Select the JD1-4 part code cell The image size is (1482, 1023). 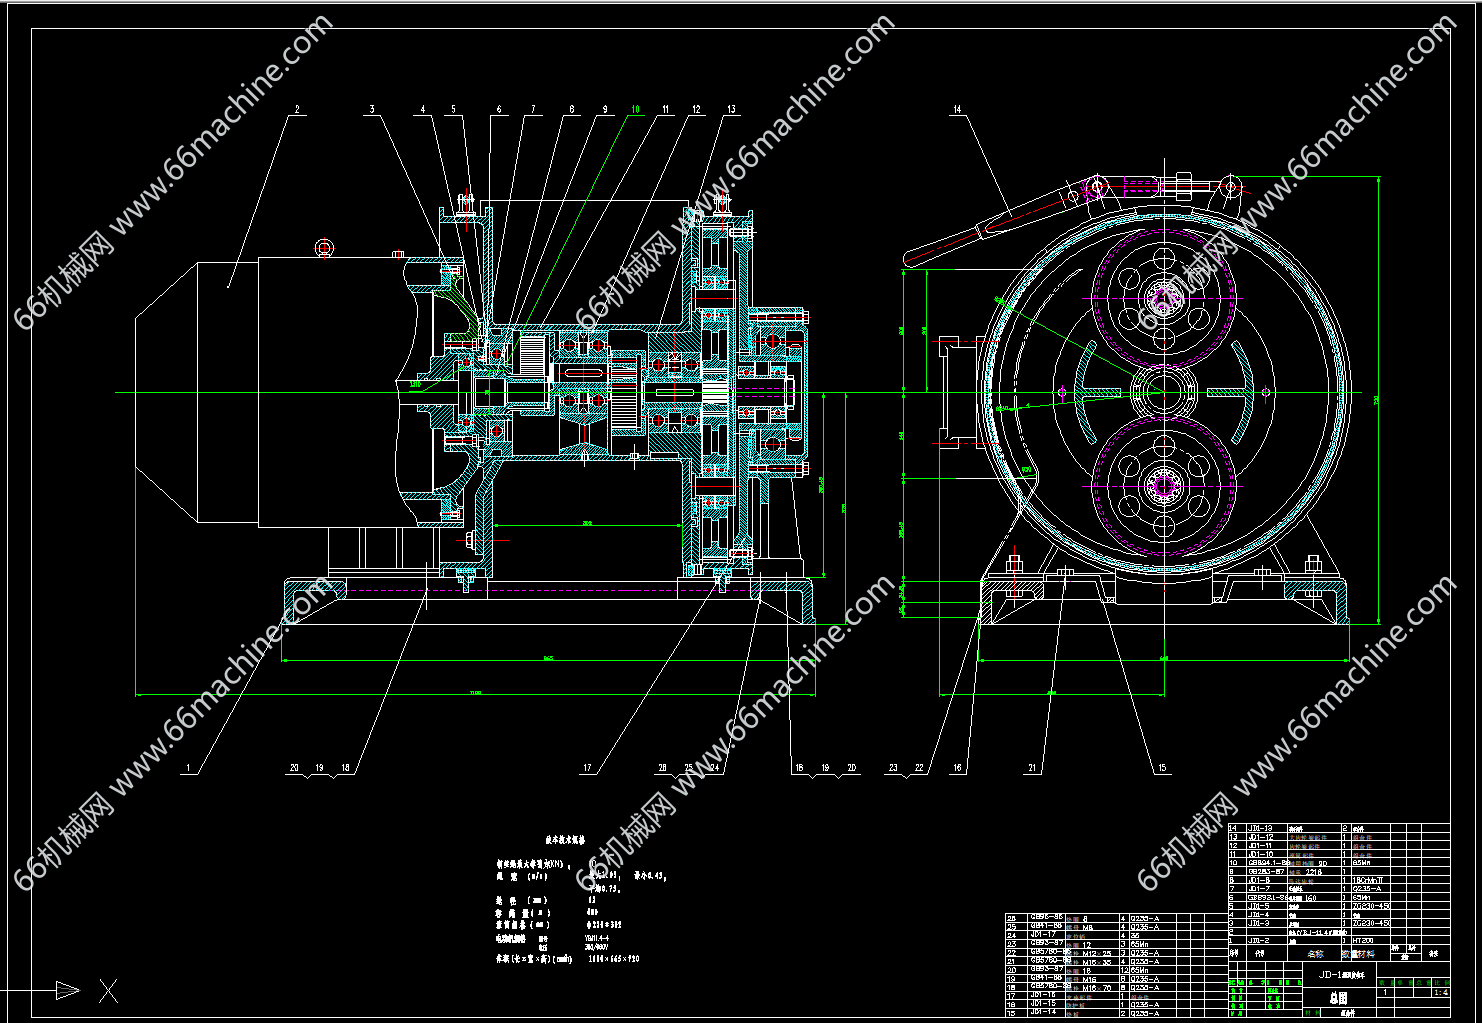(1259, 914)
